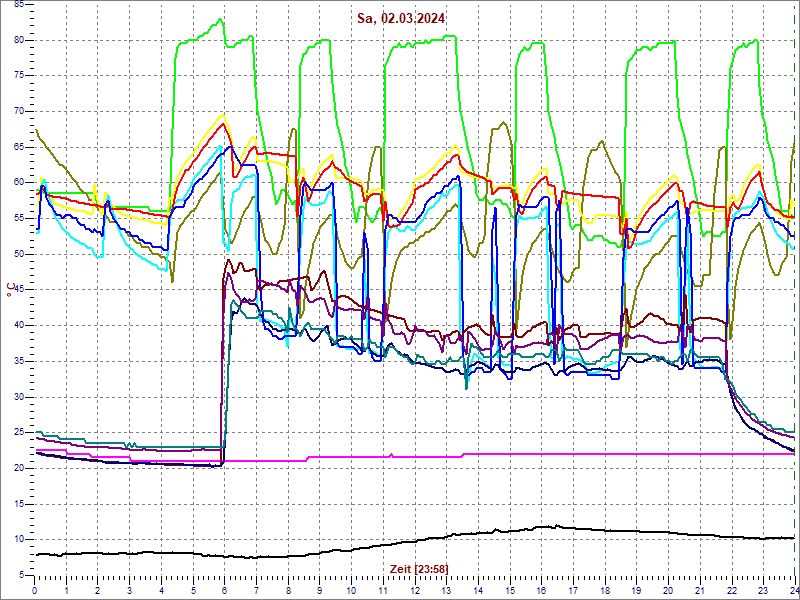This screenshot has height=600, width=800.
Task: Select the '80' tick label on the temperature axis
Action: (19, 40)
